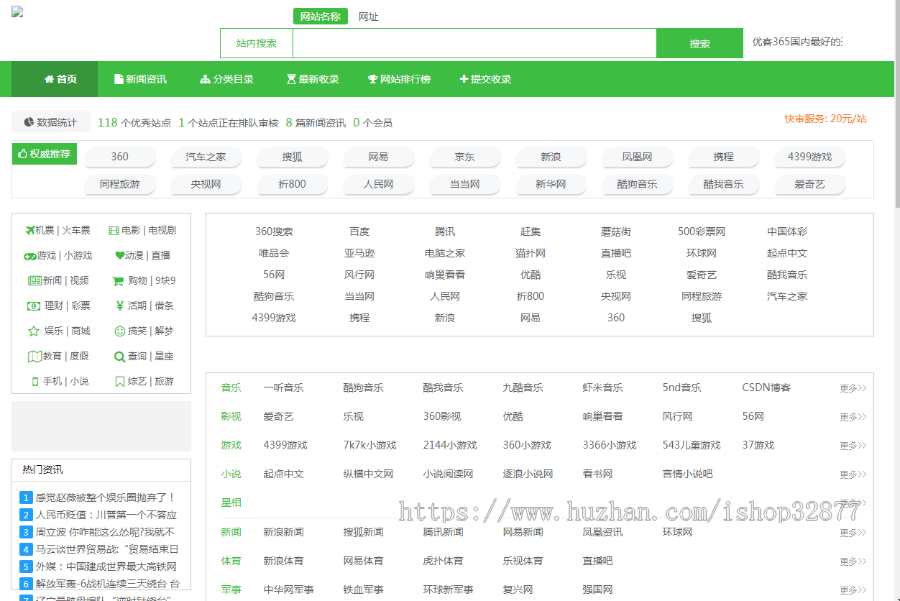
Task: Expand 更多>> in the 体育 row
Action: point(852,562)
